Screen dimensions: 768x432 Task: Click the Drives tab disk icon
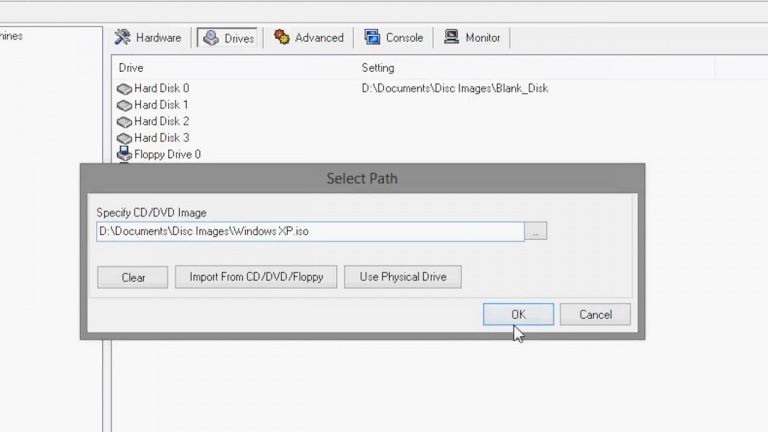point(211,38)
